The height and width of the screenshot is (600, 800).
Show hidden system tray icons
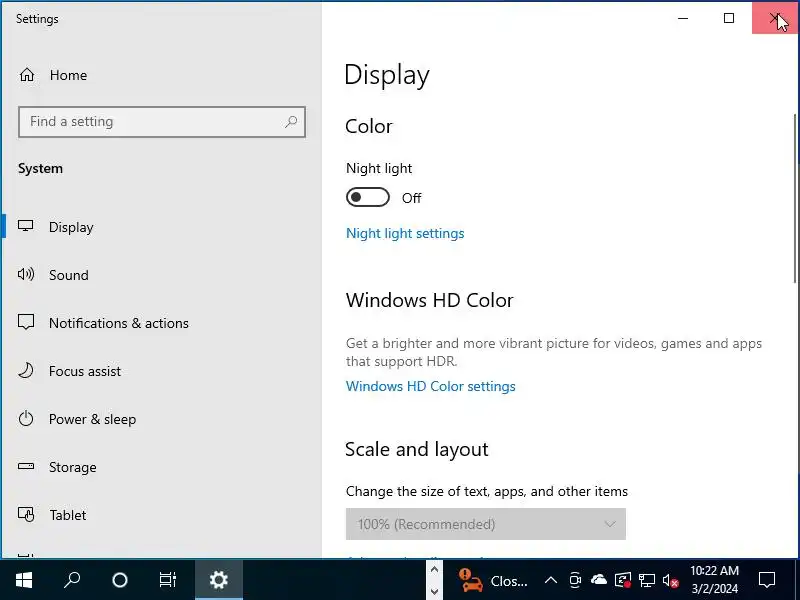point(551,580)
